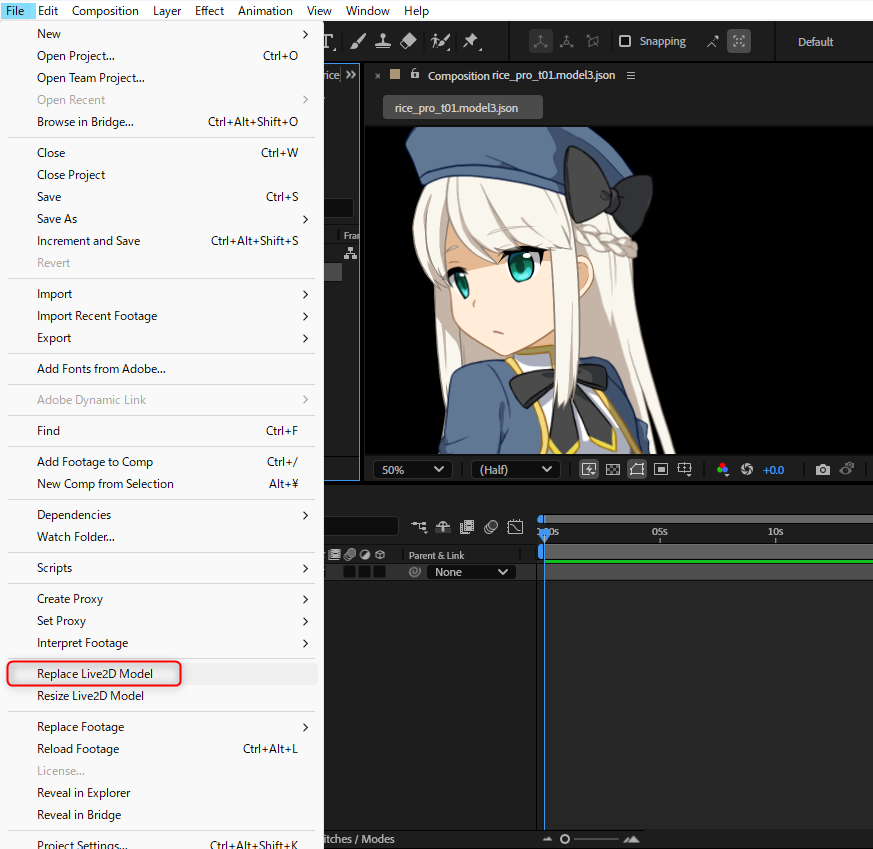Toggle the composition panel lock
This screenshot has width=873, height=849.
pyautogui.click(x=415, y=73)
